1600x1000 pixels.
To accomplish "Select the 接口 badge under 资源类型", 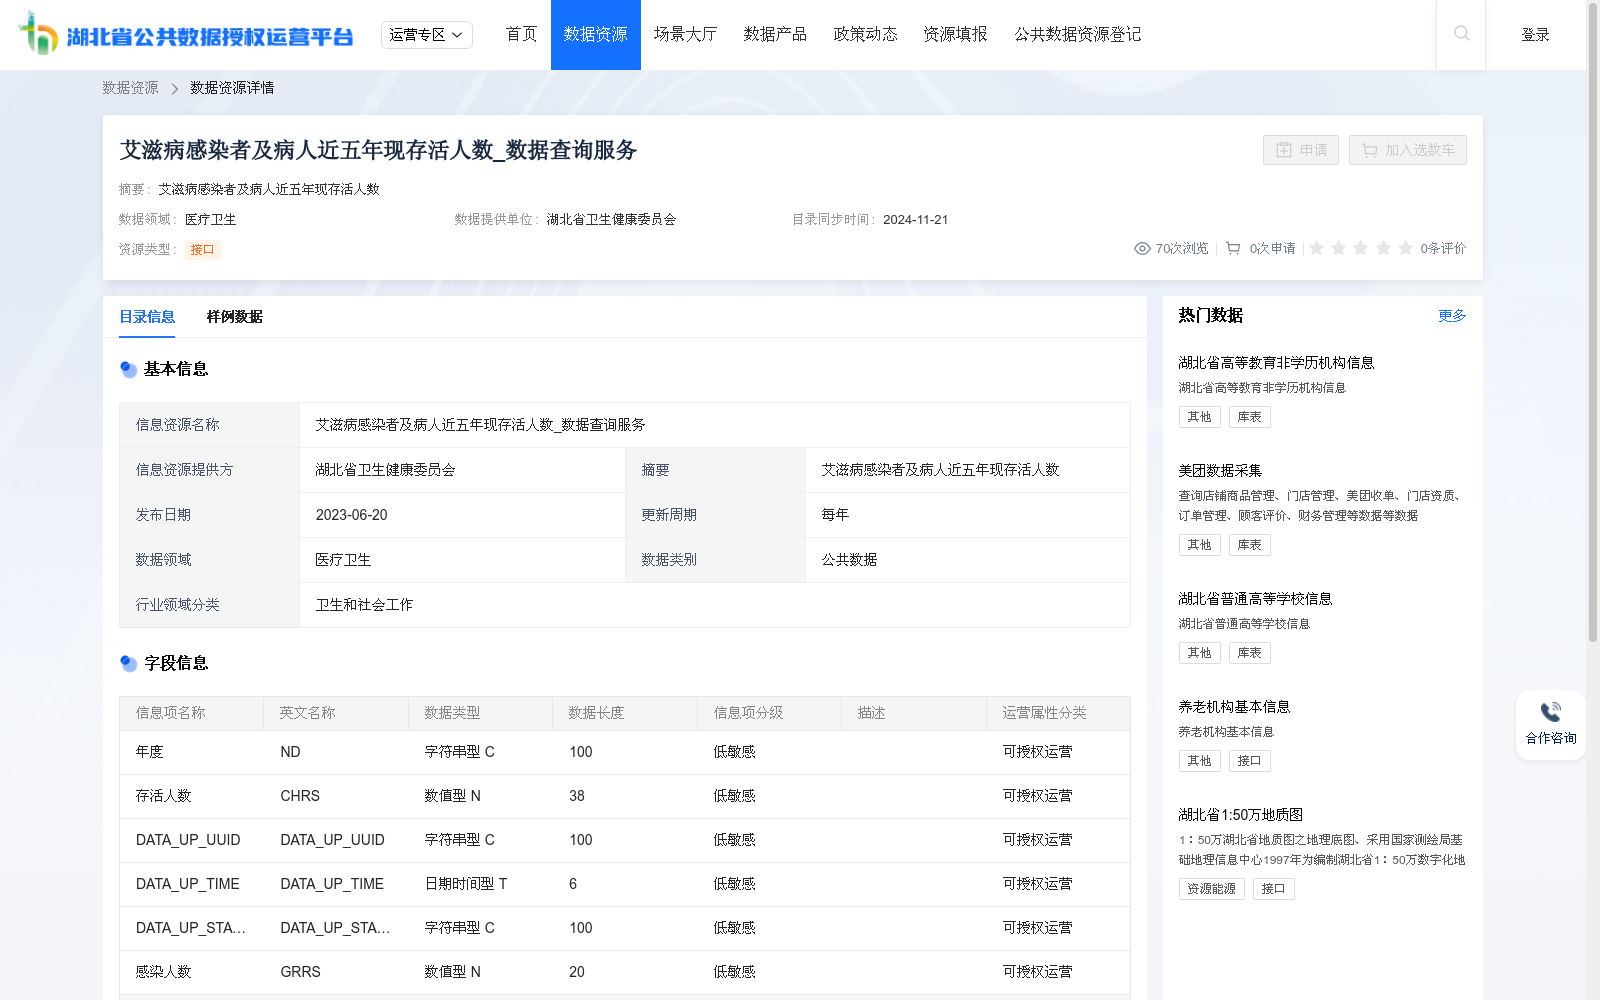I will [204, 250].
